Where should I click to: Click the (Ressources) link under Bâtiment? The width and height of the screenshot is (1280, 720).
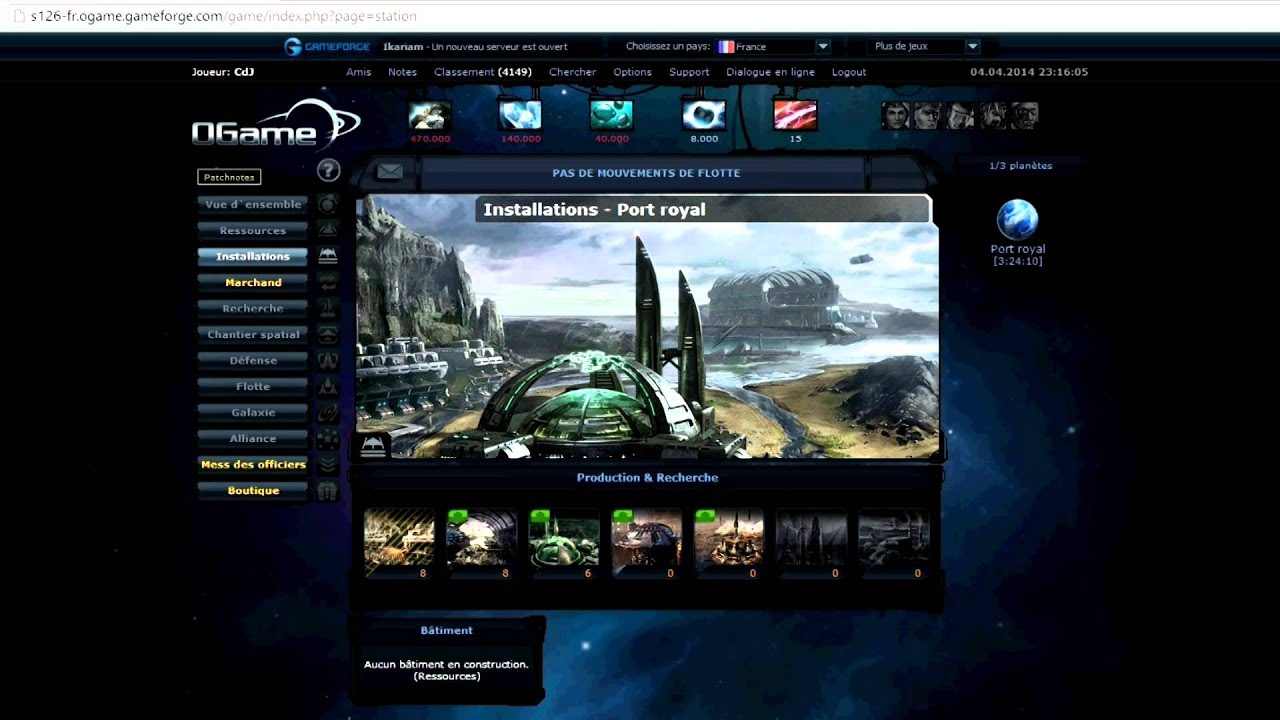pyautogui.click(x=447, y=676)
